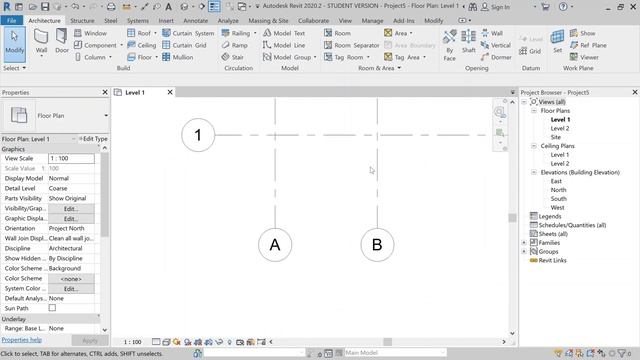
Task: Select the Dormer opening tool
Action: pyautogui.click(x=496, y=57)
